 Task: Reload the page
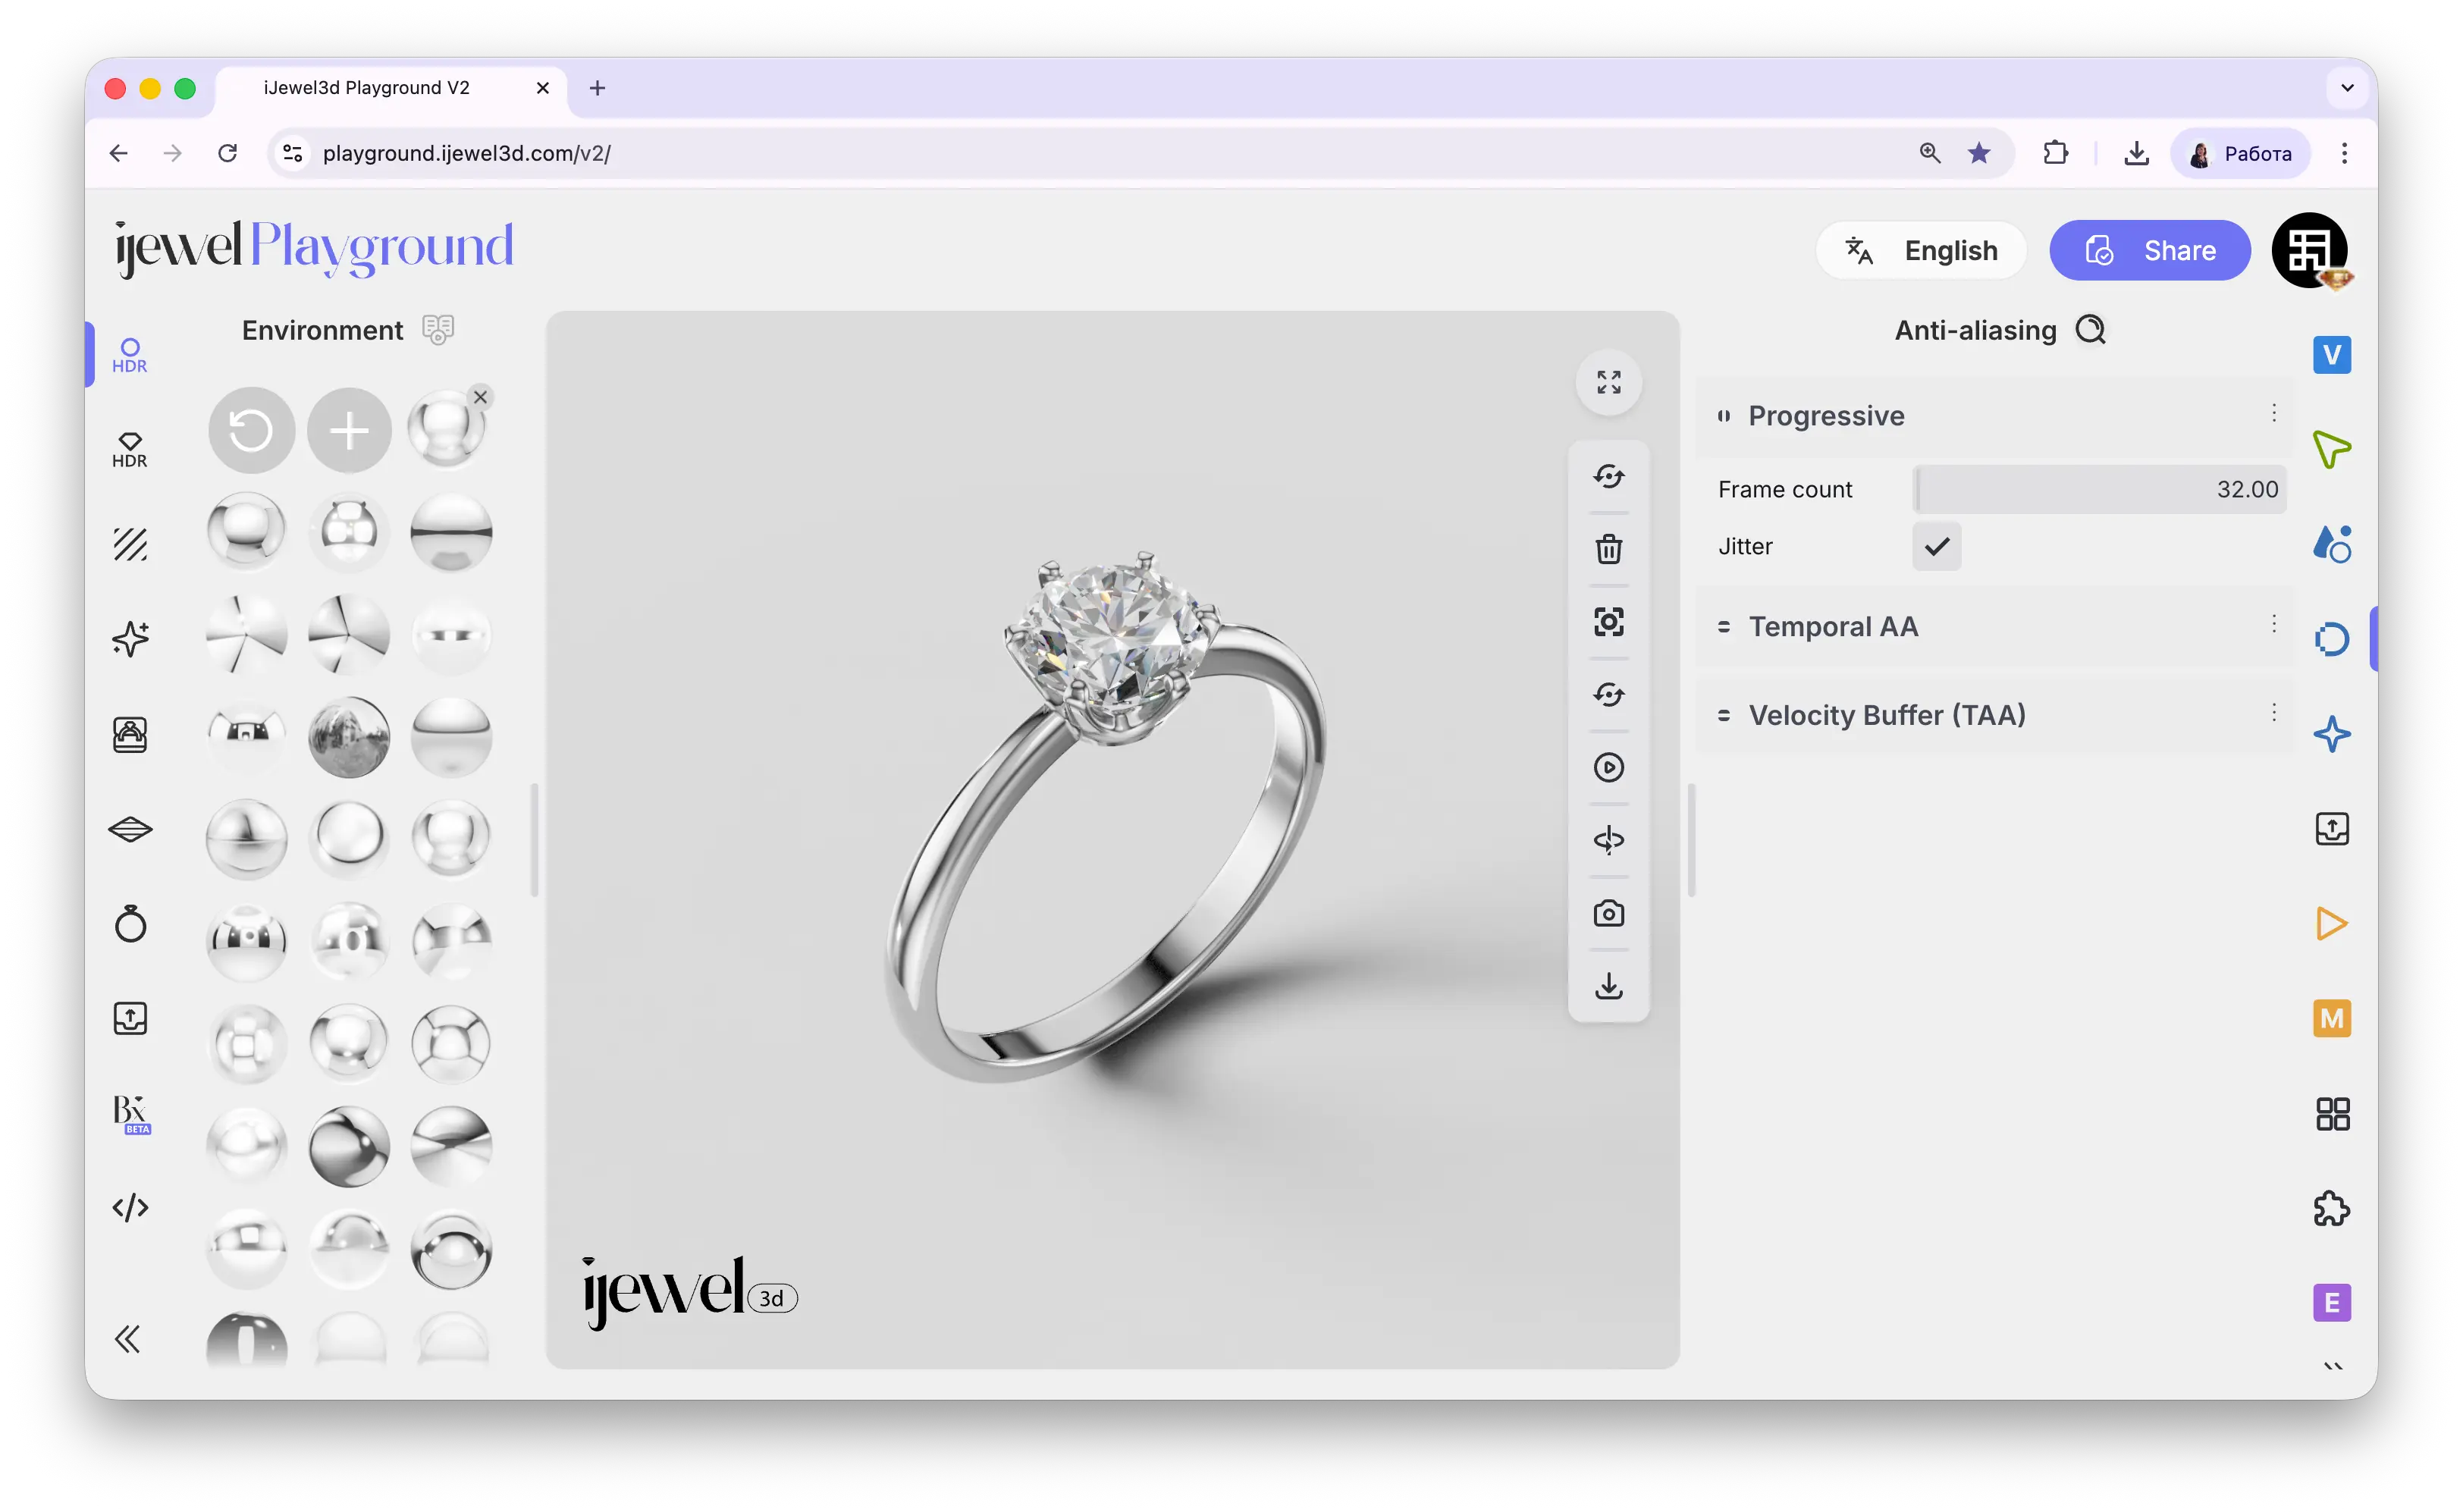click(227, 153)
